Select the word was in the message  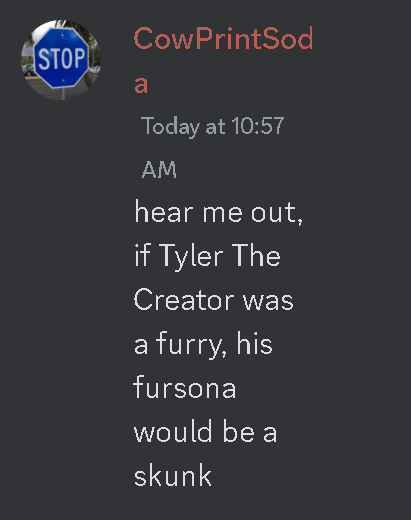[x=268, y=301]
